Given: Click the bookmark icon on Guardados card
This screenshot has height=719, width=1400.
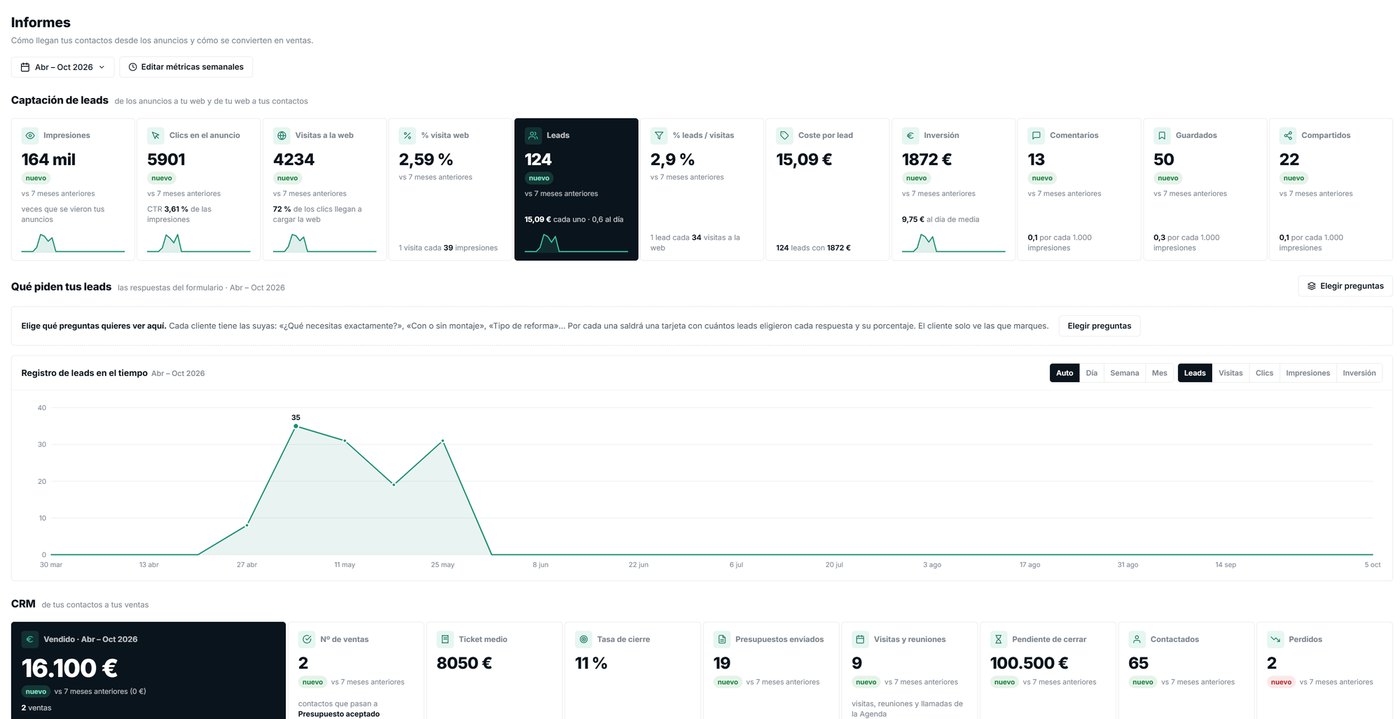Looking at the screenshot, I should pos(1162,135).
